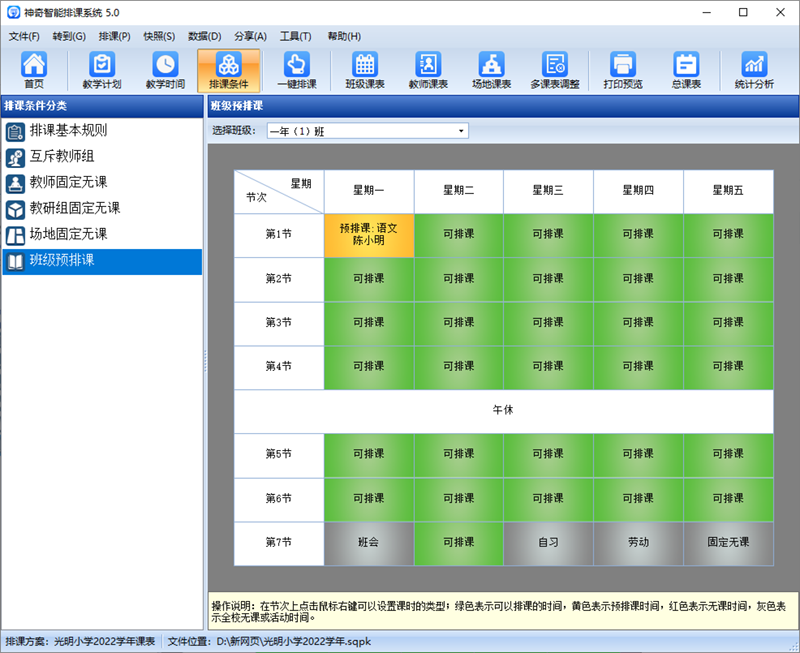Open the 排课(P) menu
The height and width of the screenshot is (653, 800).
pyautogui.click(x=114, y=36)
